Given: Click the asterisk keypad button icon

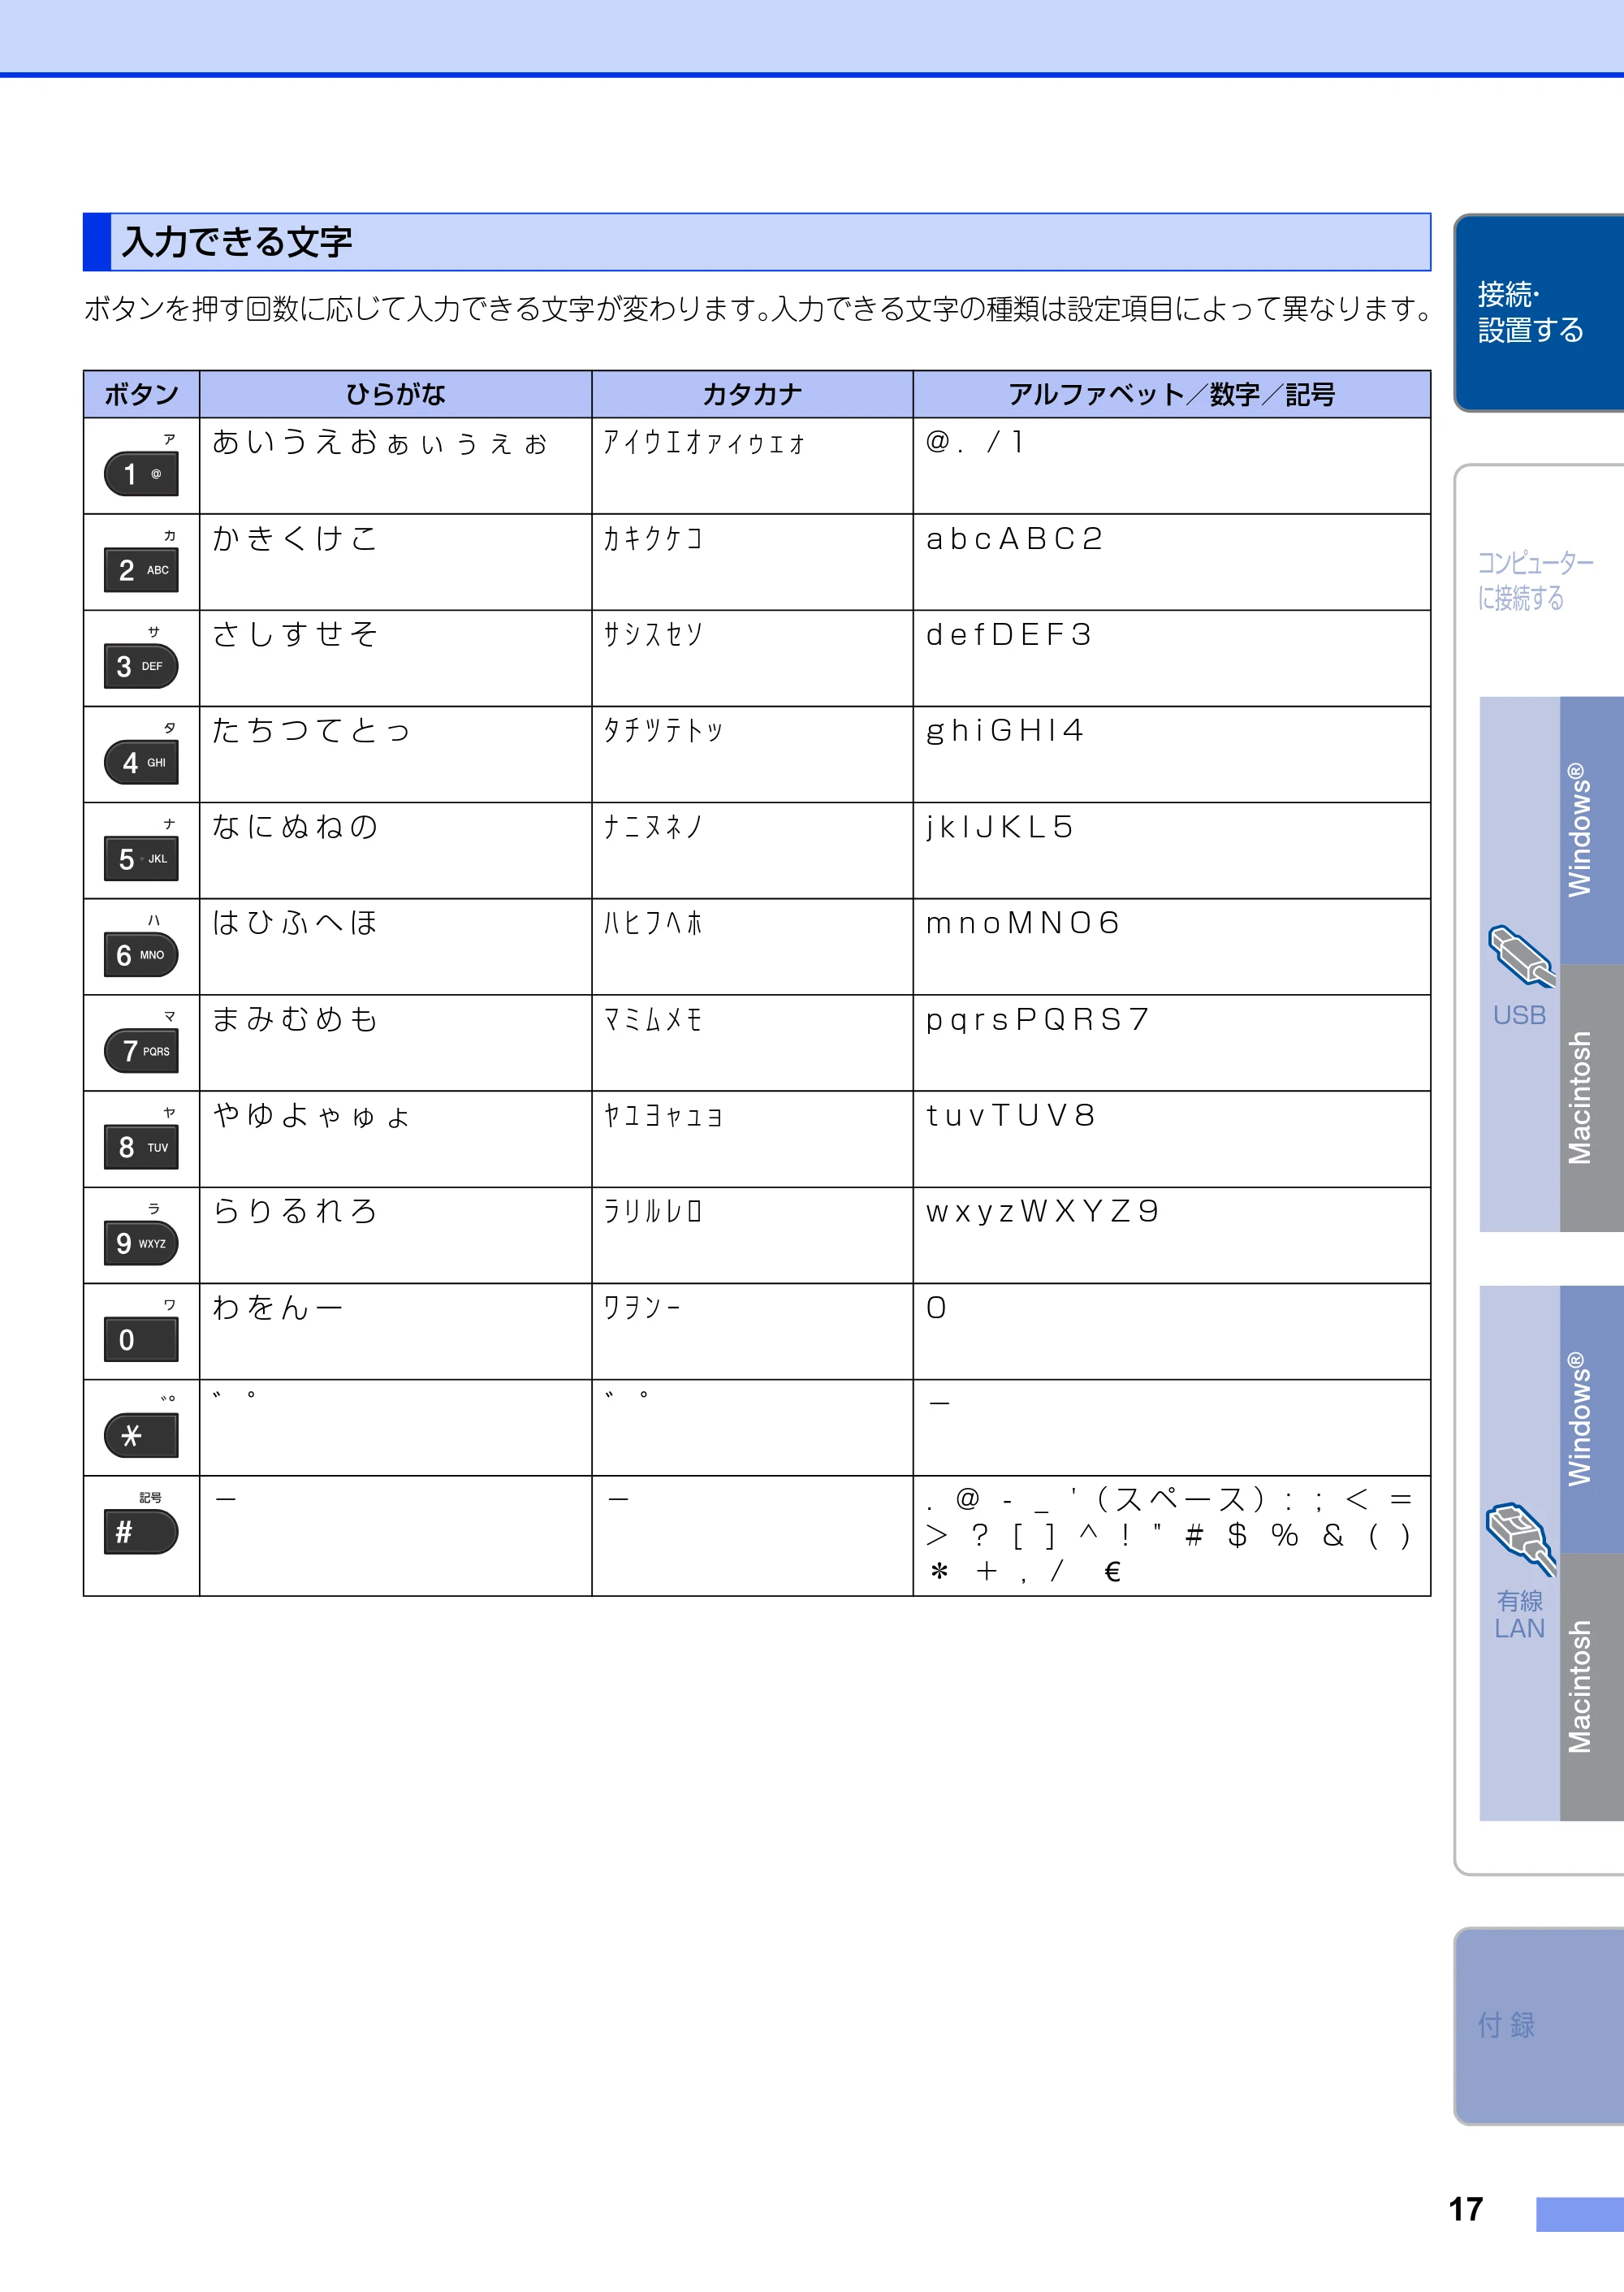Looking at the screenshot, I should click(x=141, y=1436).
